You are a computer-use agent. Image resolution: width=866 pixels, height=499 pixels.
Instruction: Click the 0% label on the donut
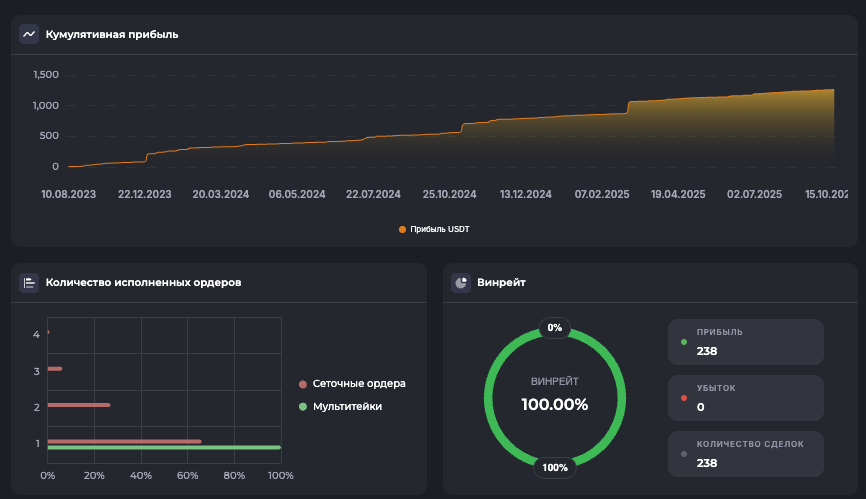coord(555,328)
